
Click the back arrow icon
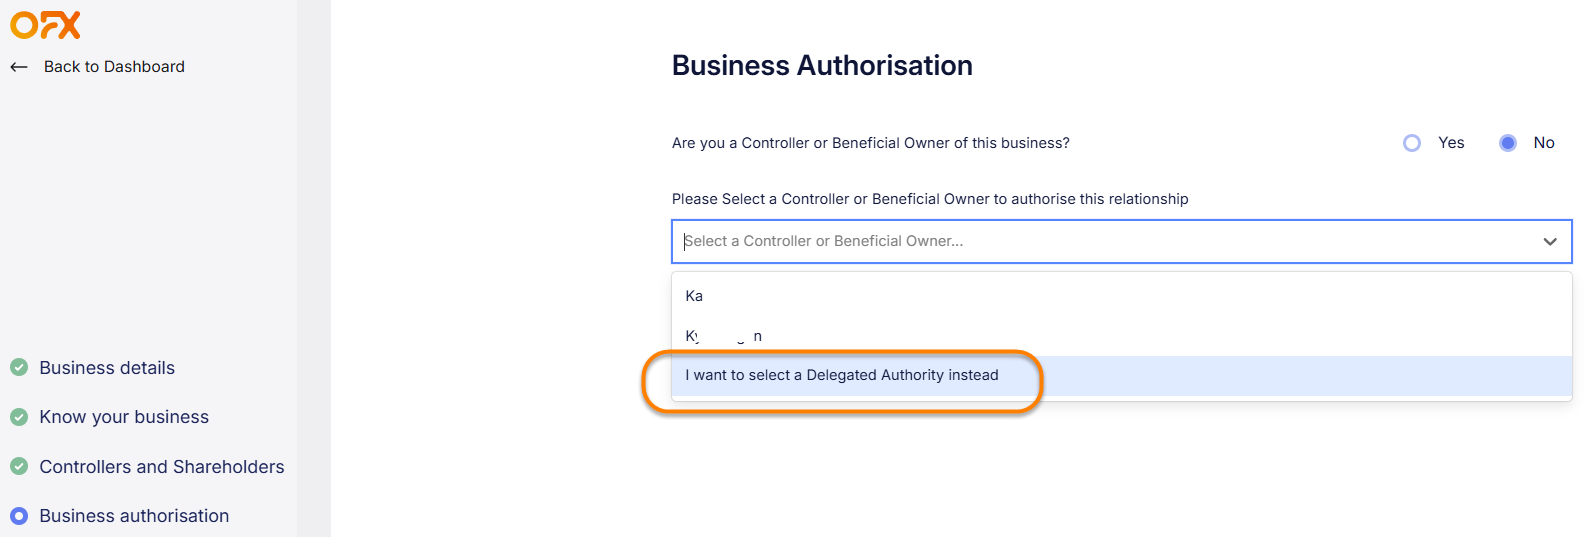[18, 67]
